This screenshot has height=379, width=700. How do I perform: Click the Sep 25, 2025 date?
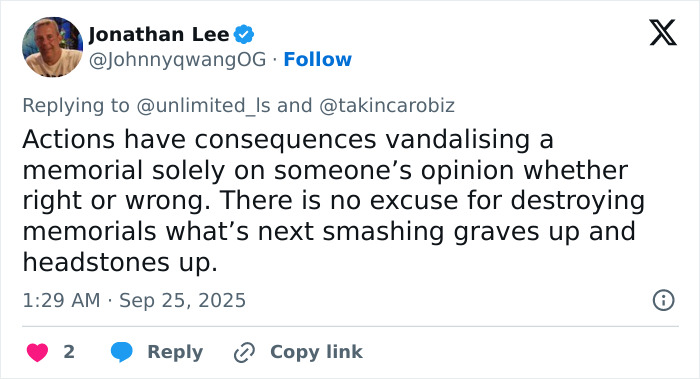tap(182, 300)
